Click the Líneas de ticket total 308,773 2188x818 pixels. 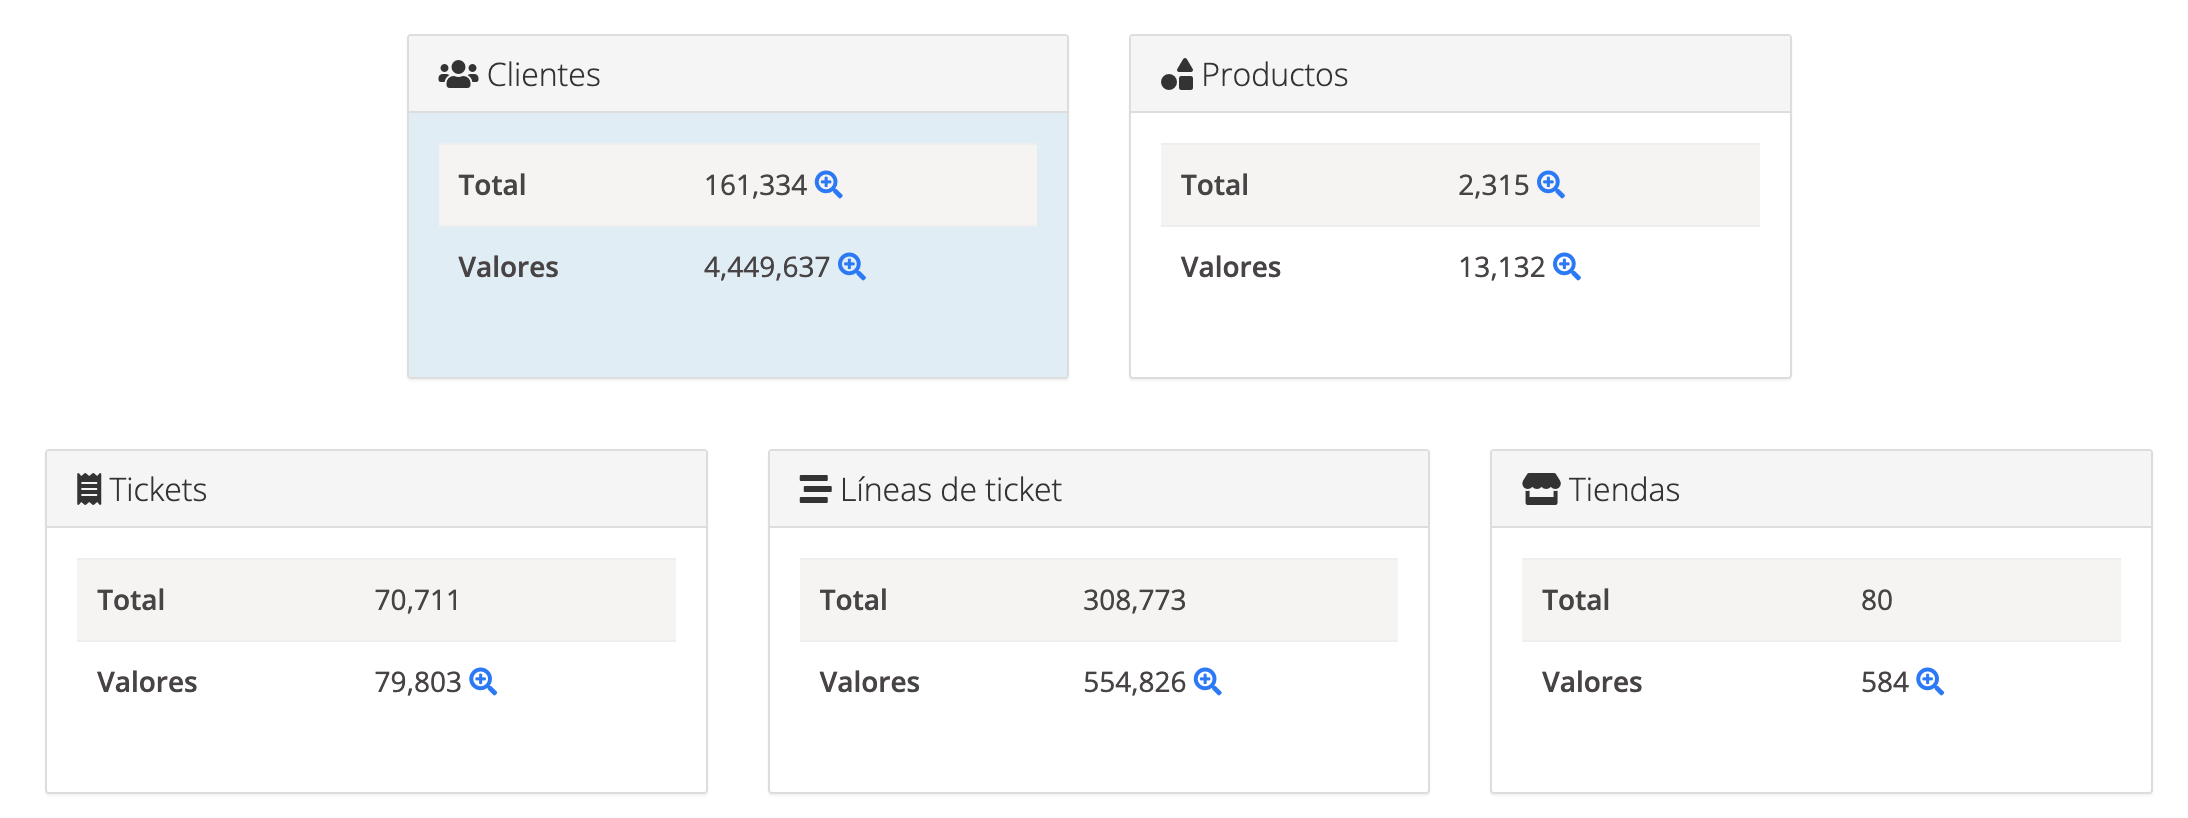[1134, 600]
